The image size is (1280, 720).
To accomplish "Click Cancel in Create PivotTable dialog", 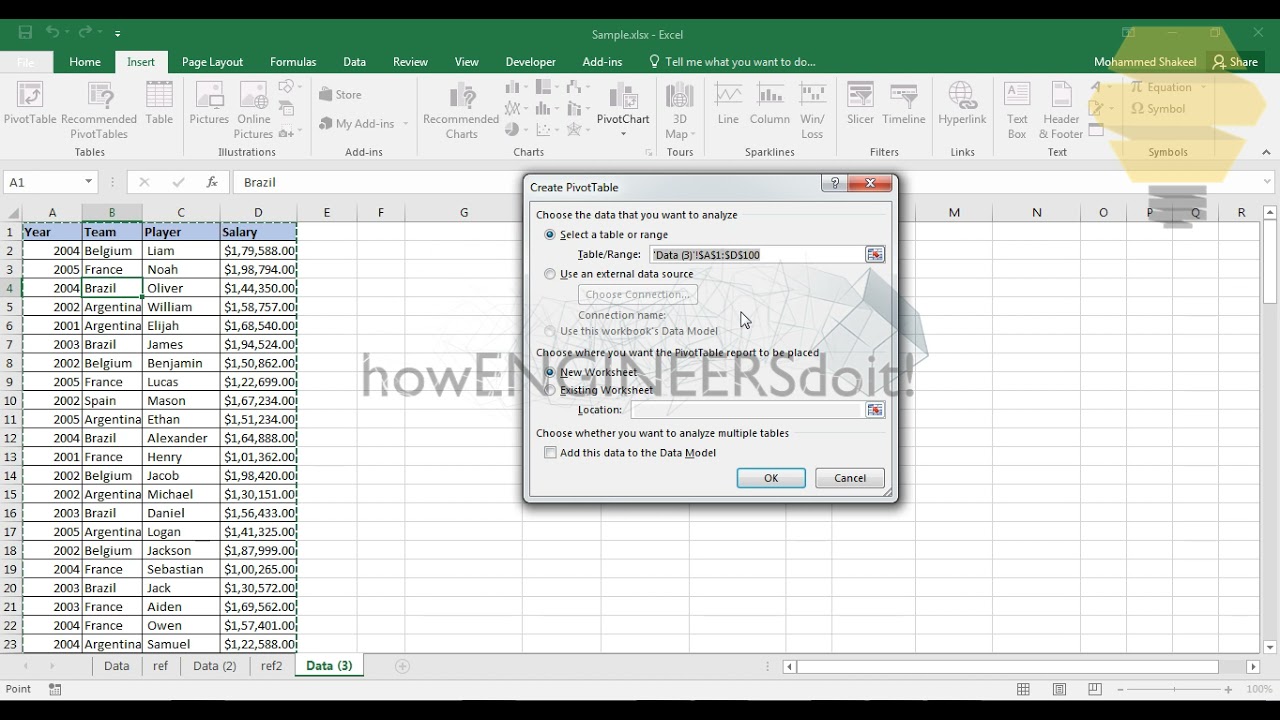I will tap(850, 478).
